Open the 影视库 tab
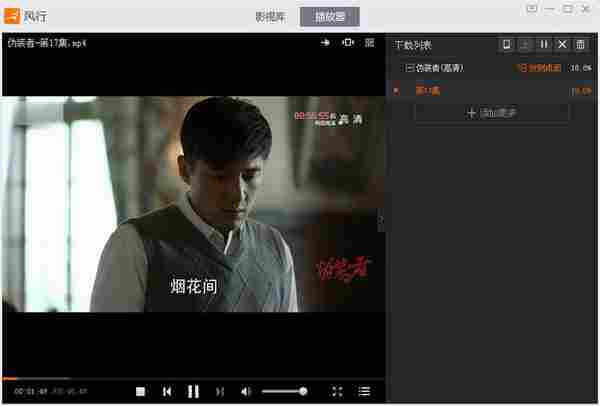Image resolution: width=600 pixels, height=406 pixels. [271, 17]
